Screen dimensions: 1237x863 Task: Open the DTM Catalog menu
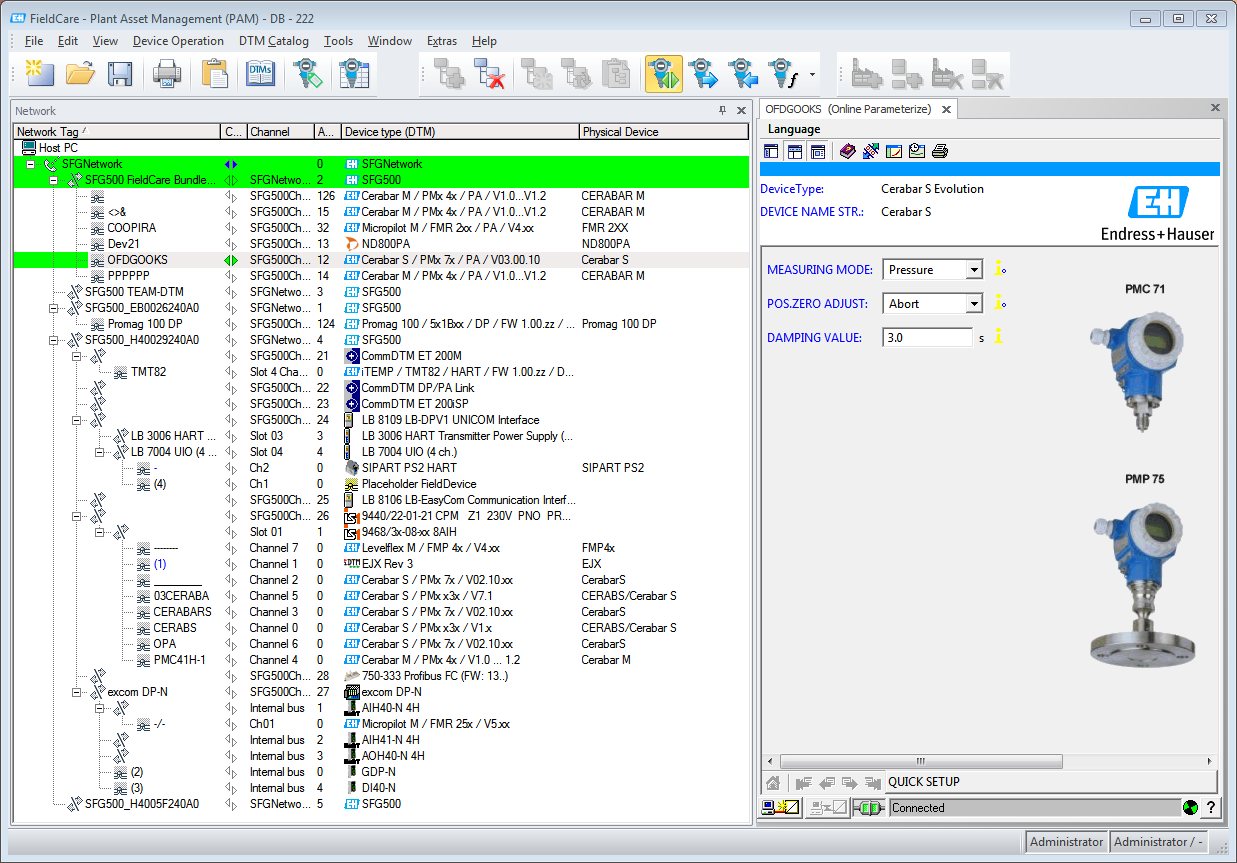pos(273,41)
